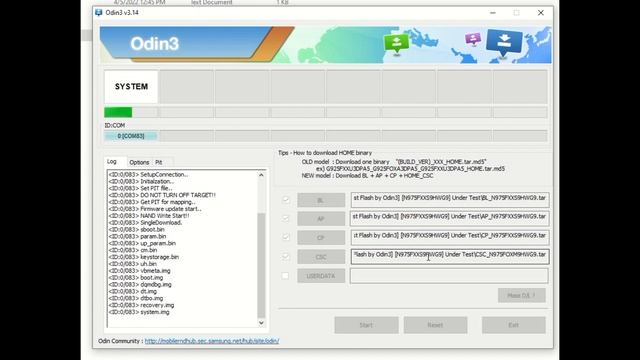Screen dimensions: 640x360
Task: Open the Odin Community link
Action: [212, 341]
